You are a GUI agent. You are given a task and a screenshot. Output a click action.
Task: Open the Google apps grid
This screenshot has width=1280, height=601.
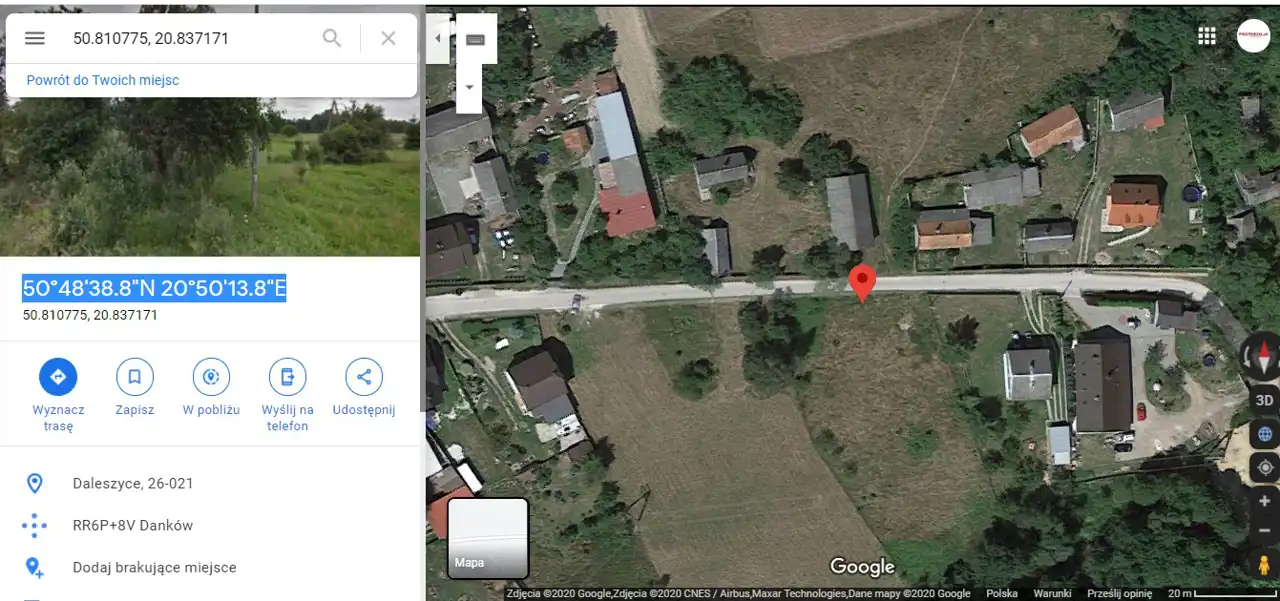[1207, 36]
